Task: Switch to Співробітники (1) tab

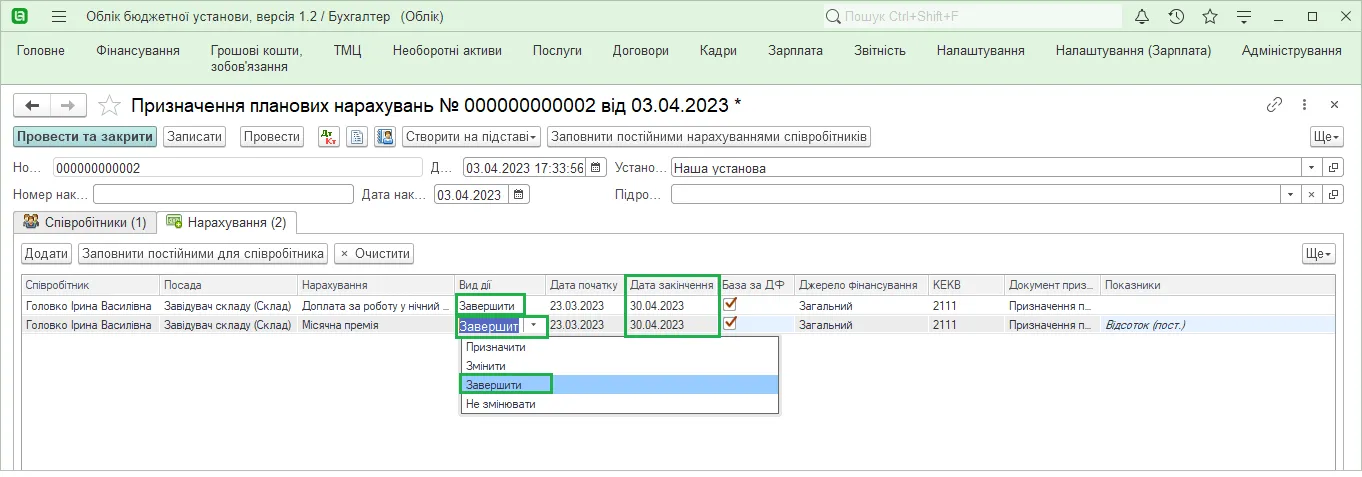Action: 85,222
